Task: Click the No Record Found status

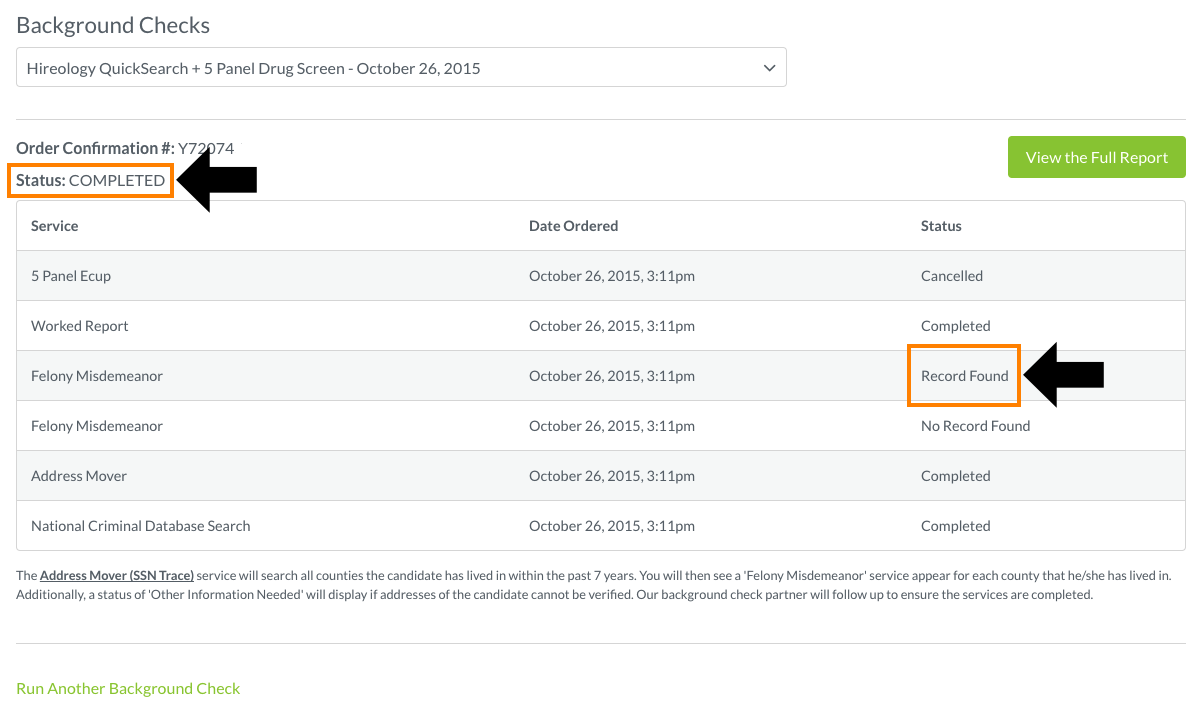Action: 976,426
